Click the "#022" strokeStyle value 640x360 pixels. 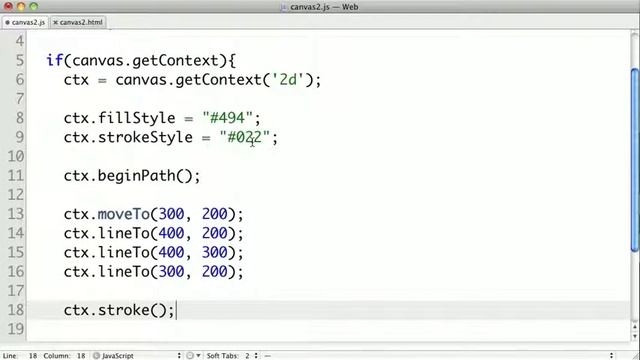click(244, 137)
